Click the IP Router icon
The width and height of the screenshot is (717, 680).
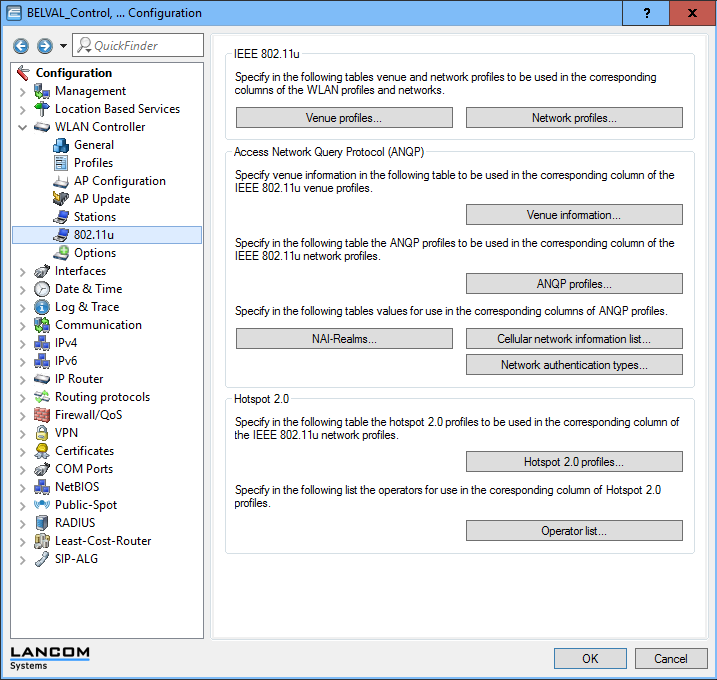[x=42, y=379]
